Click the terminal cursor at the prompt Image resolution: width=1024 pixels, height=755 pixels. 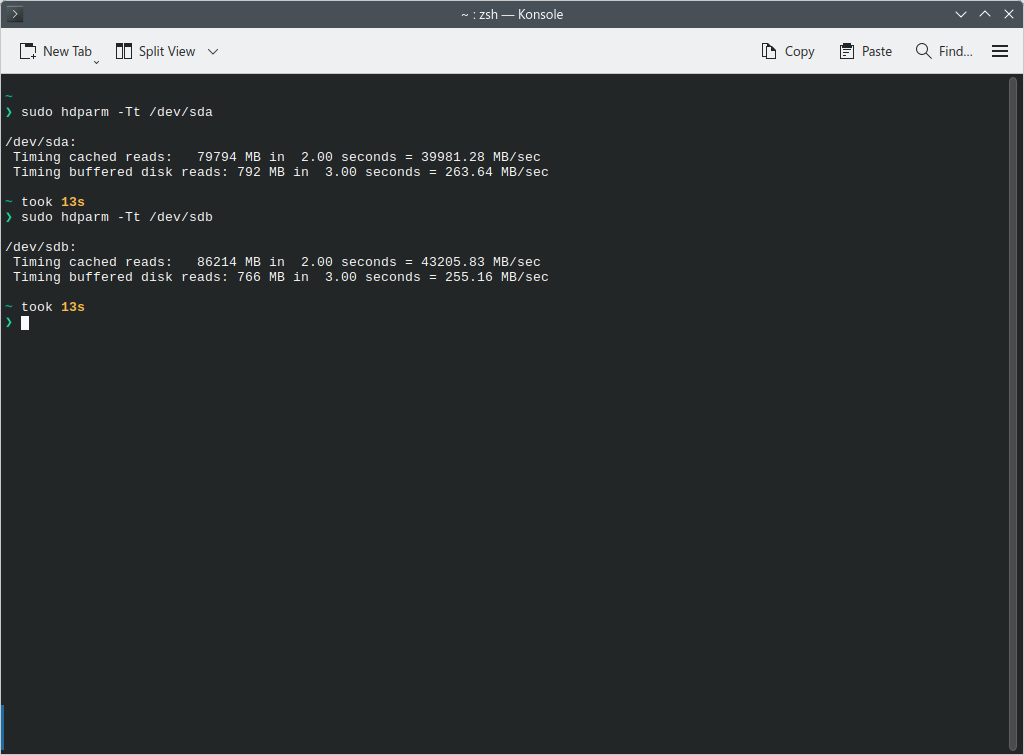click(25, 323)
